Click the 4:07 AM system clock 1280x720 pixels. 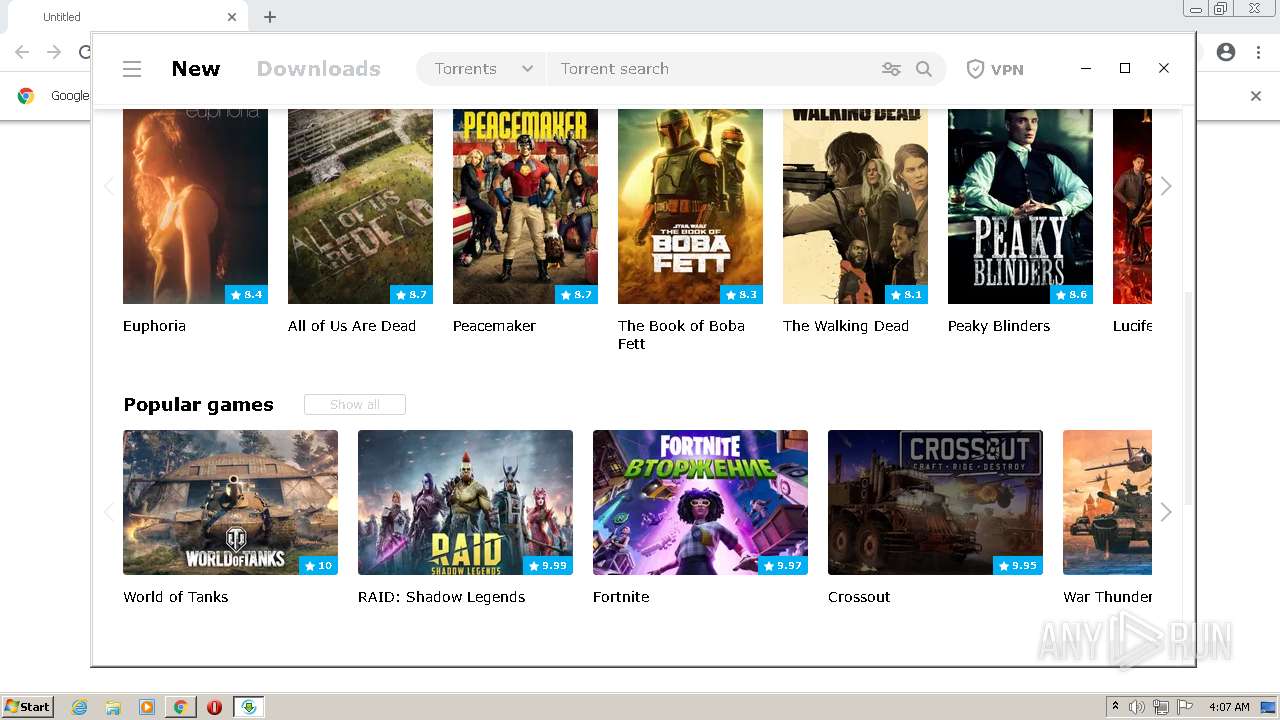(1229, 707)
